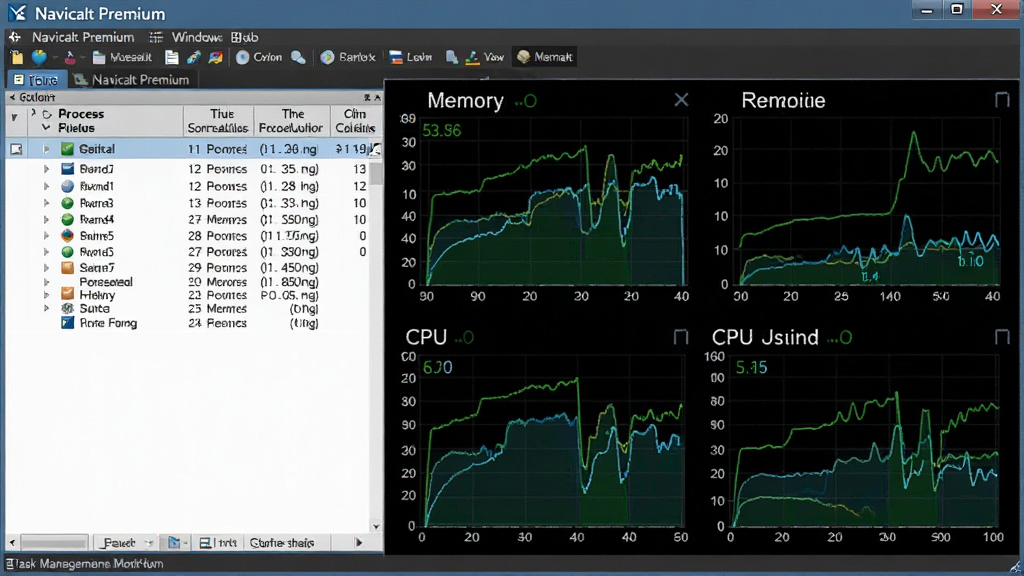The image size is (1024, 576).
Task: Click the Gcilont panel header
Action: click(x=194, y=97)
